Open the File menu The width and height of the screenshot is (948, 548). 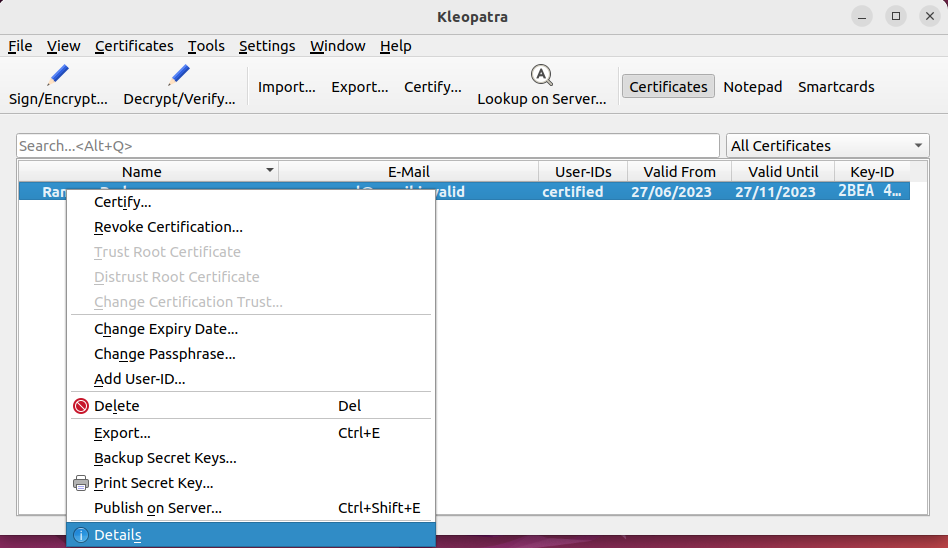(x=20, y=46)
